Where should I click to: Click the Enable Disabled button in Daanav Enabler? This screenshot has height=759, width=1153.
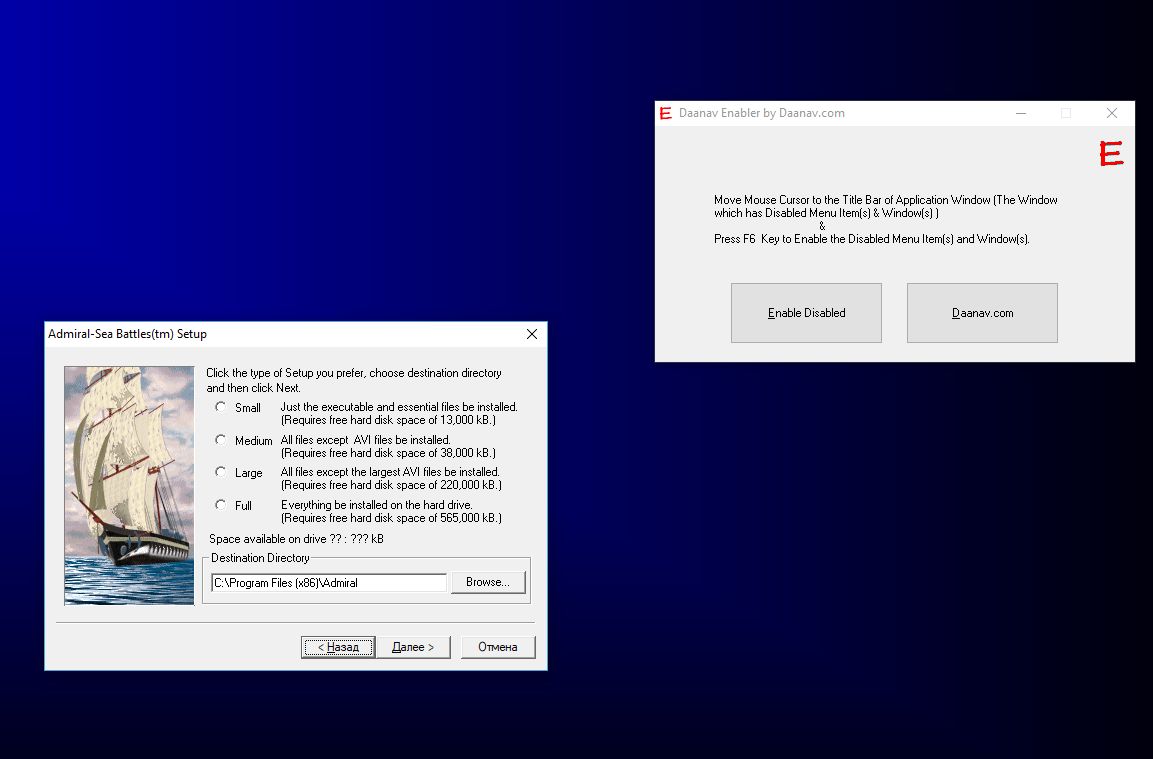tap(806, 313)
